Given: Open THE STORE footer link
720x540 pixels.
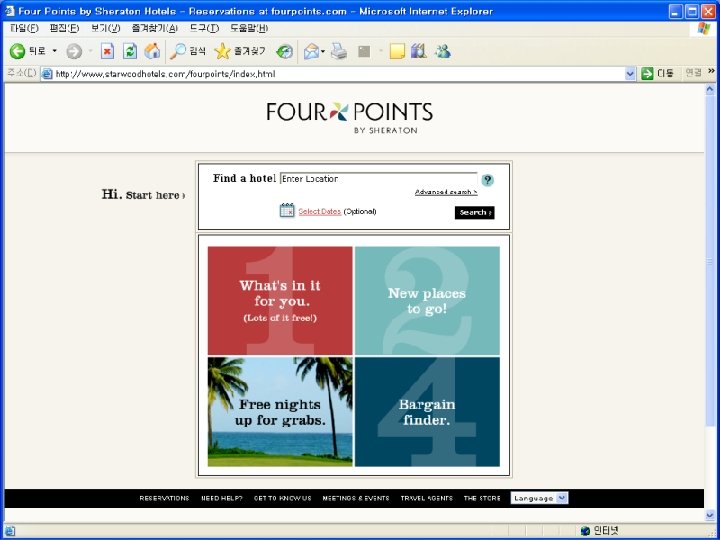Looking at the screenshot, I should click(482, 498).
